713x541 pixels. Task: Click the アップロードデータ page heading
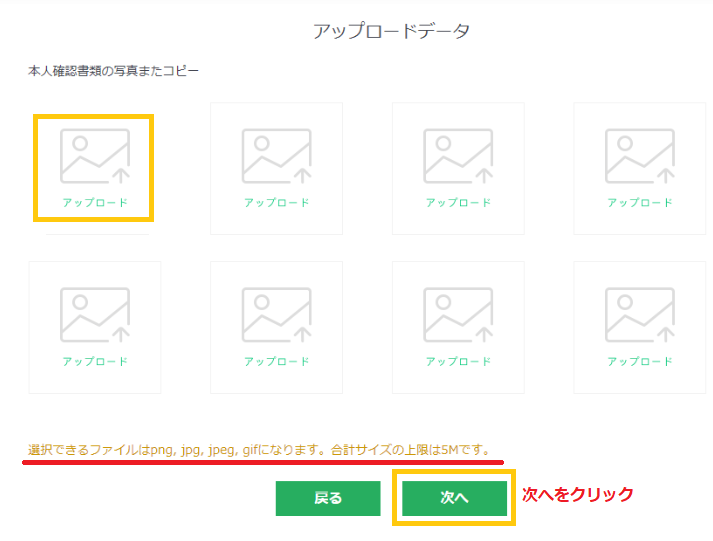(391, 31)
